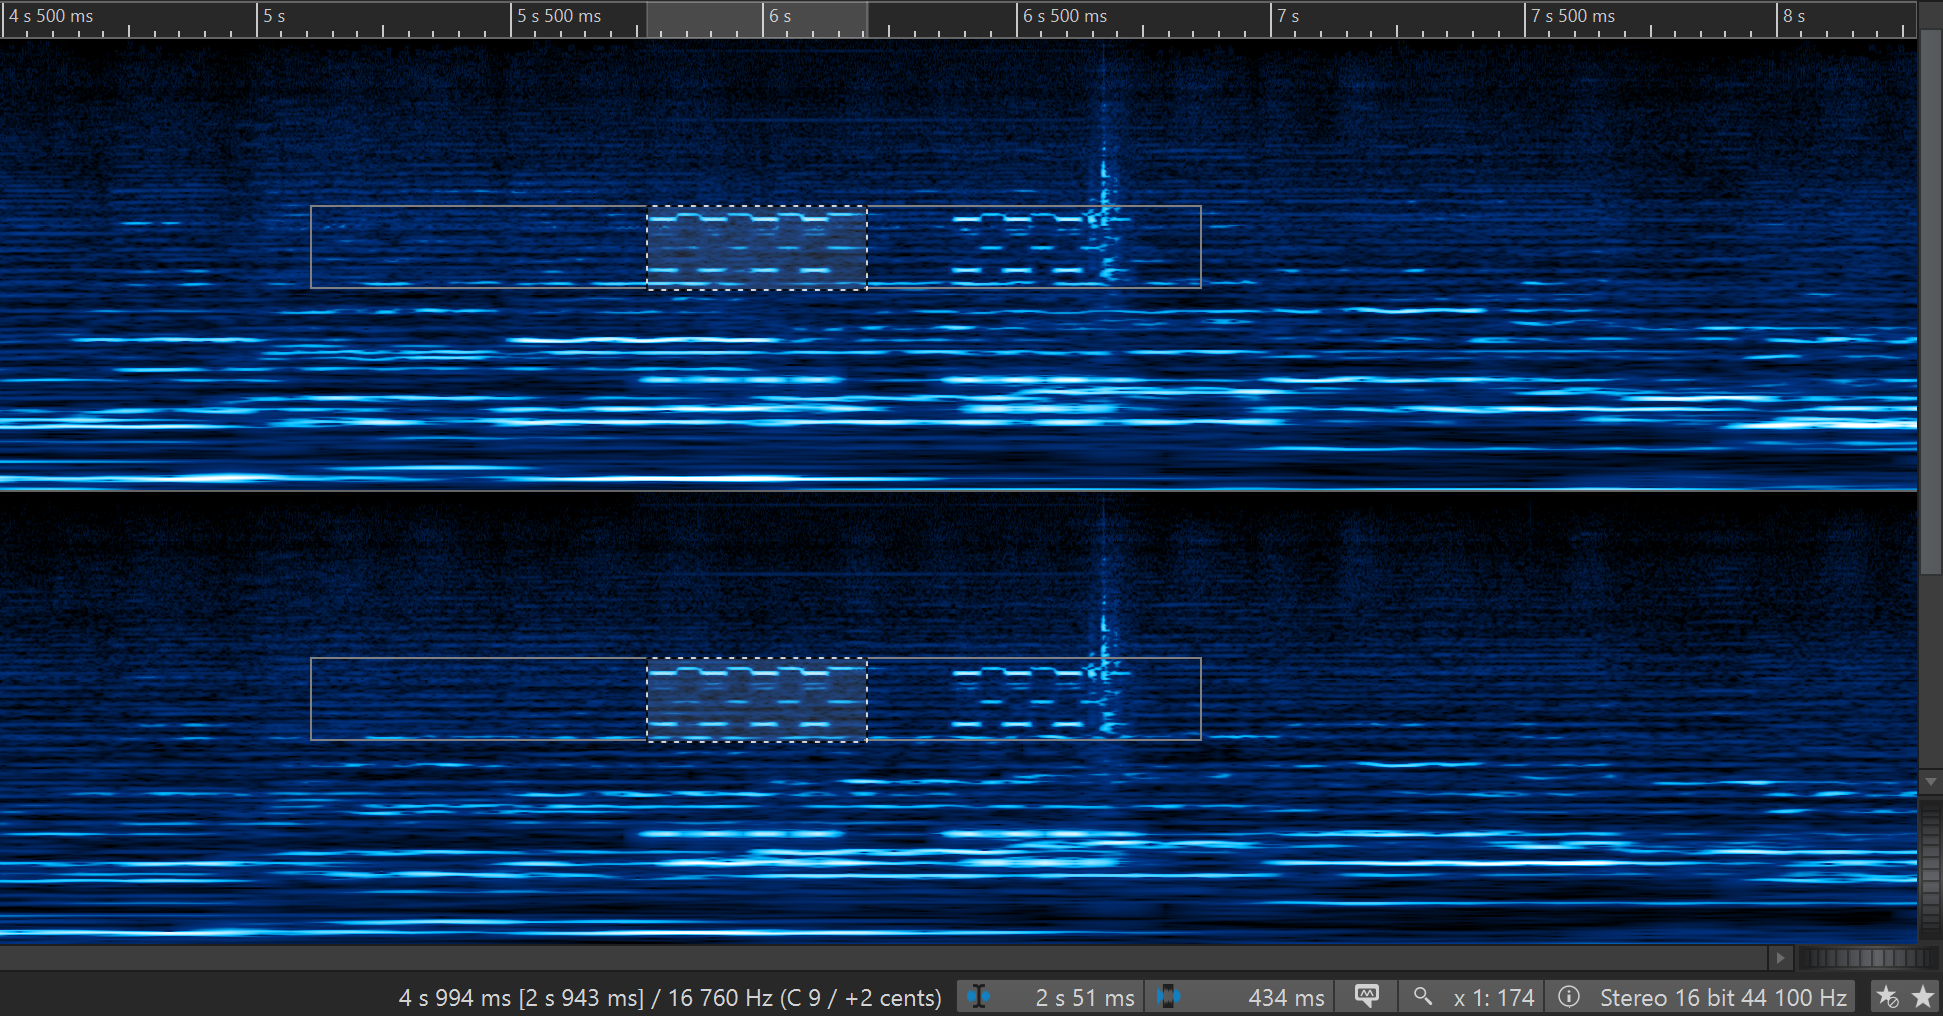
Task: Click the 8 s mark on time ruler
Action: pyautogui.click(x=1794, y=16)
